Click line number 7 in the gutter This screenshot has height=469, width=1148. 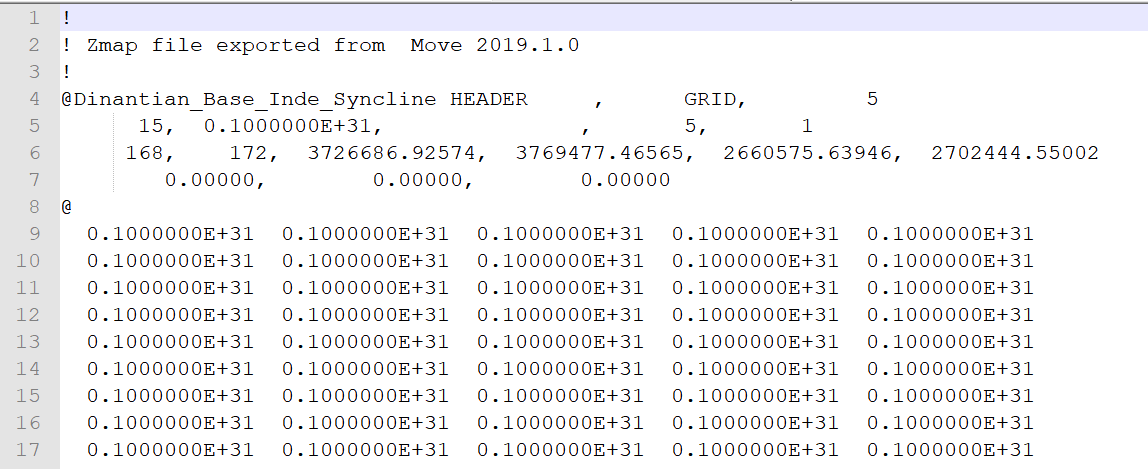coord(34,180)
